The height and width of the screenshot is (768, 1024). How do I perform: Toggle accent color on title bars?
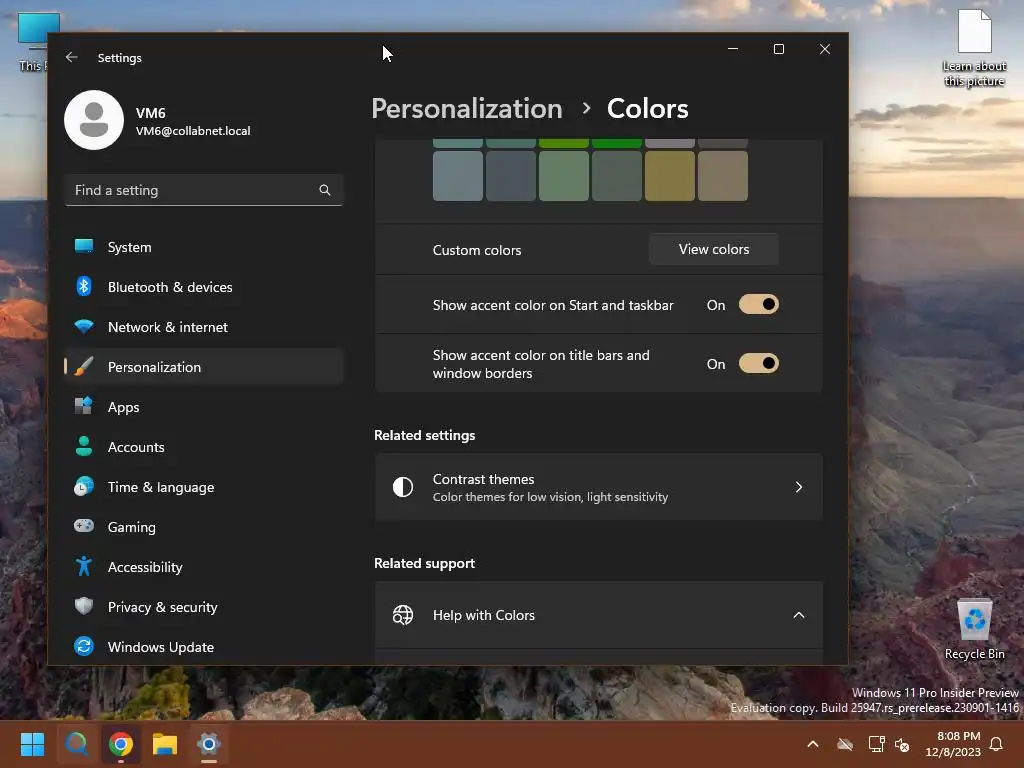coord(758,364)
